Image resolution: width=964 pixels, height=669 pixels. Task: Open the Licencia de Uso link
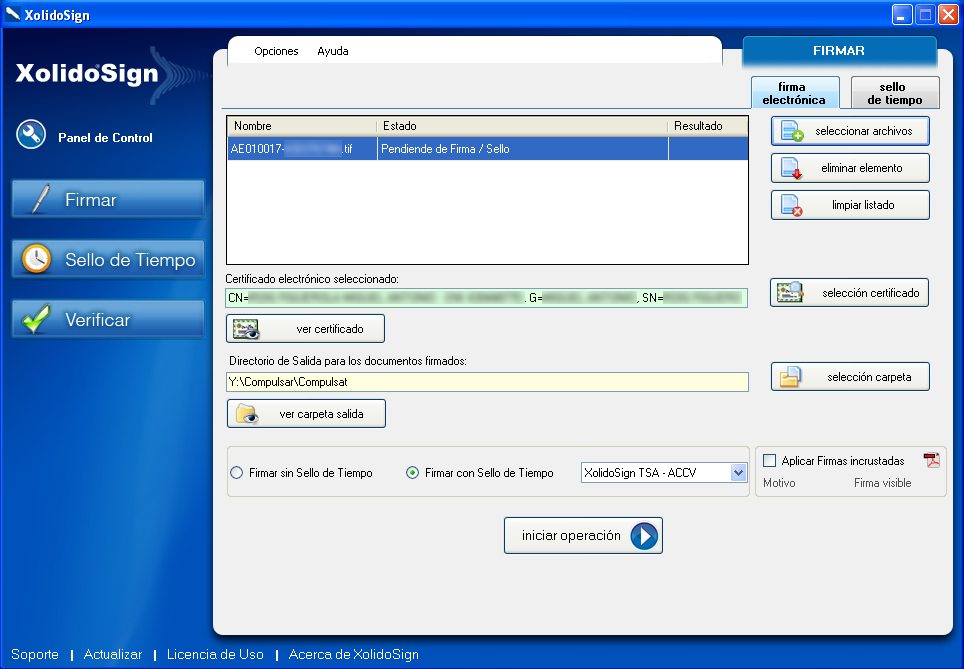click(215, 654)
